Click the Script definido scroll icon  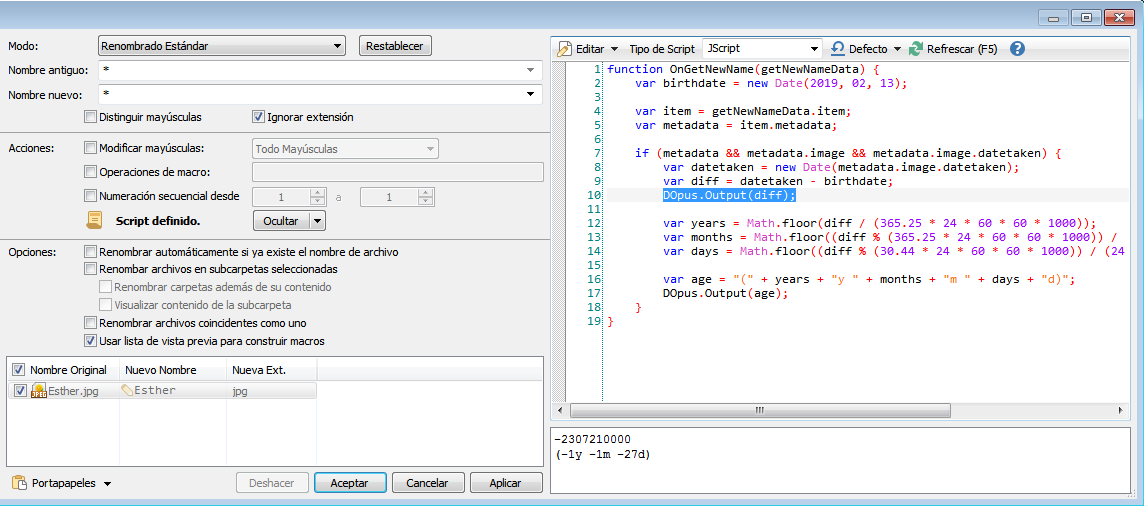95,220
